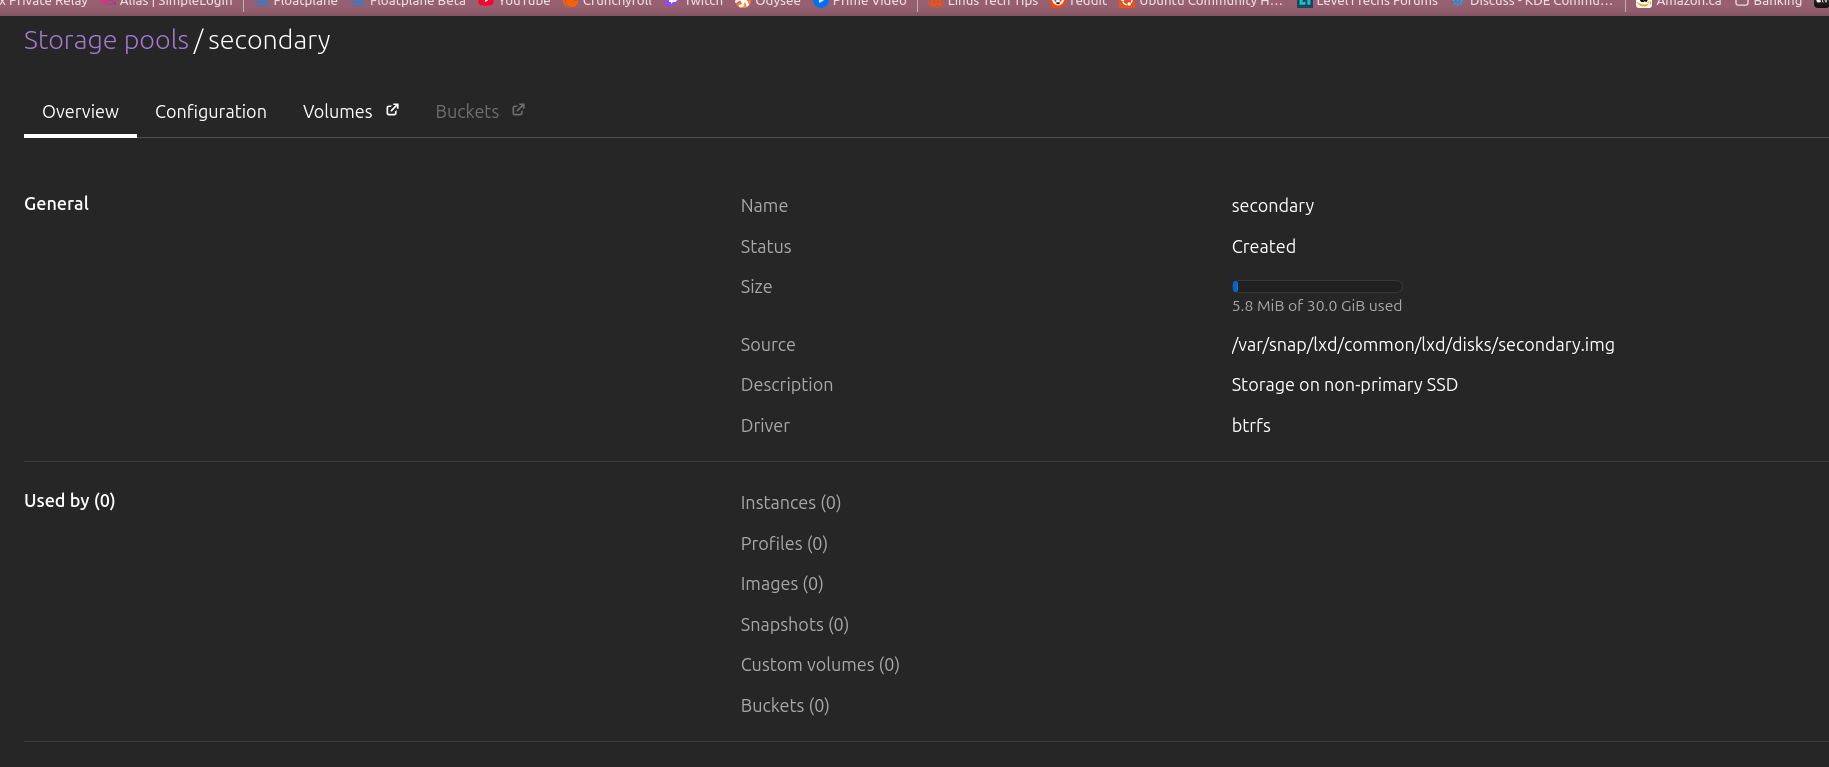Click Custom volumes (0) entry
This screenshot has width=1829, height=767.
tap(819, 664)
